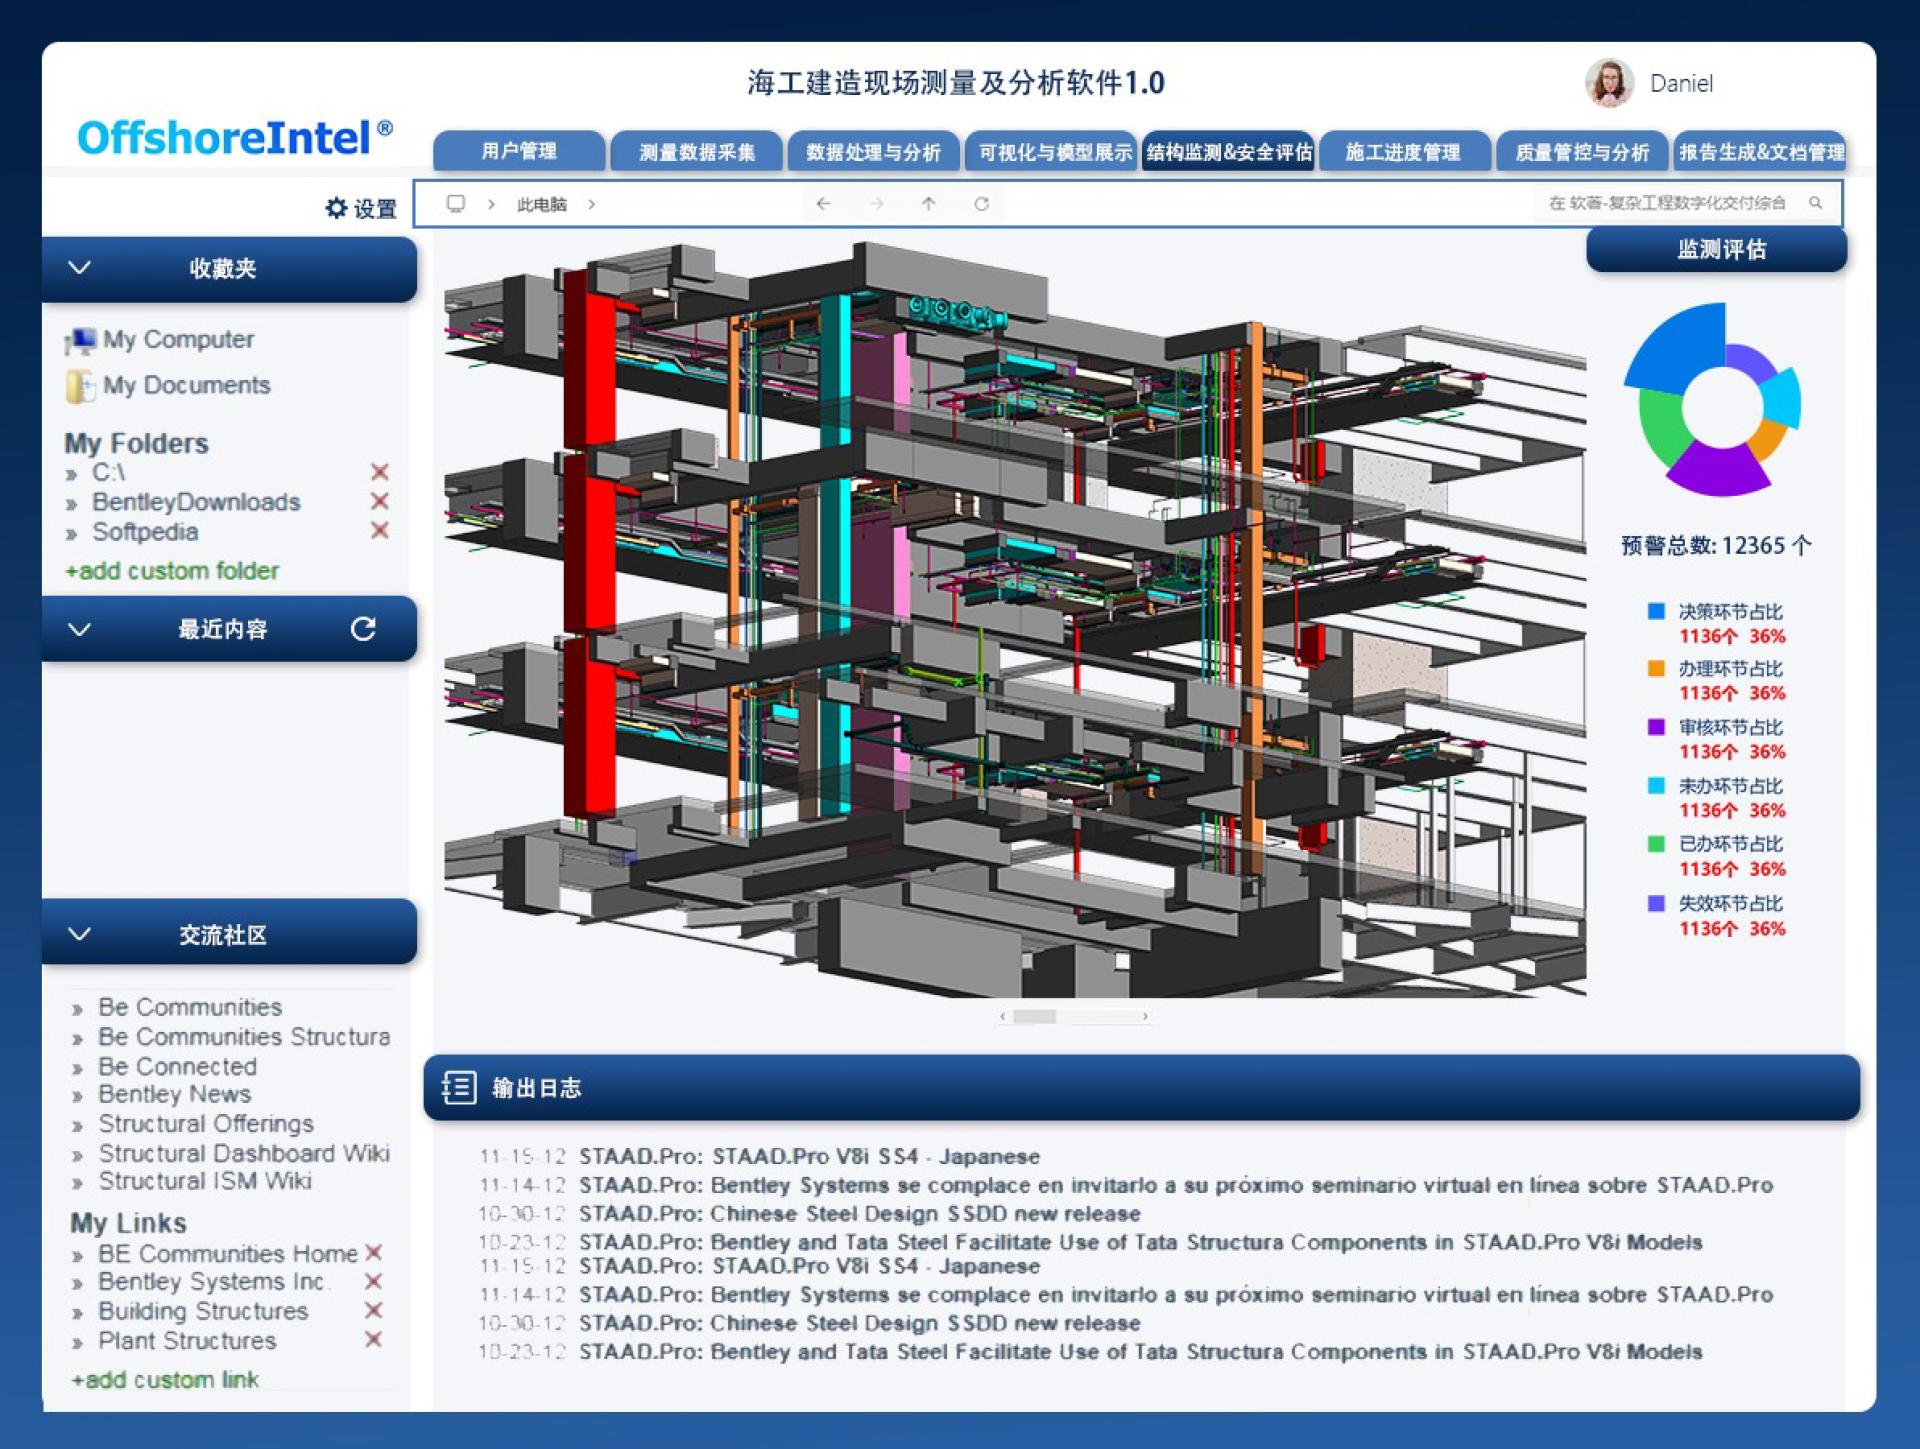Click green 已办环节占比 legend swatch
Screen dimensions: 1920x1449
pos(1656,843)
